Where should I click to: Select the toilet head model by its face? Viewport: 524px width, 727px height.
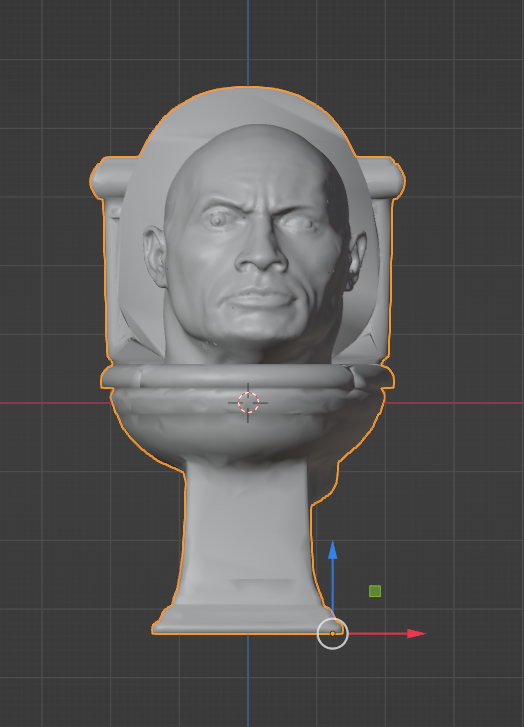tap(255, 246)
